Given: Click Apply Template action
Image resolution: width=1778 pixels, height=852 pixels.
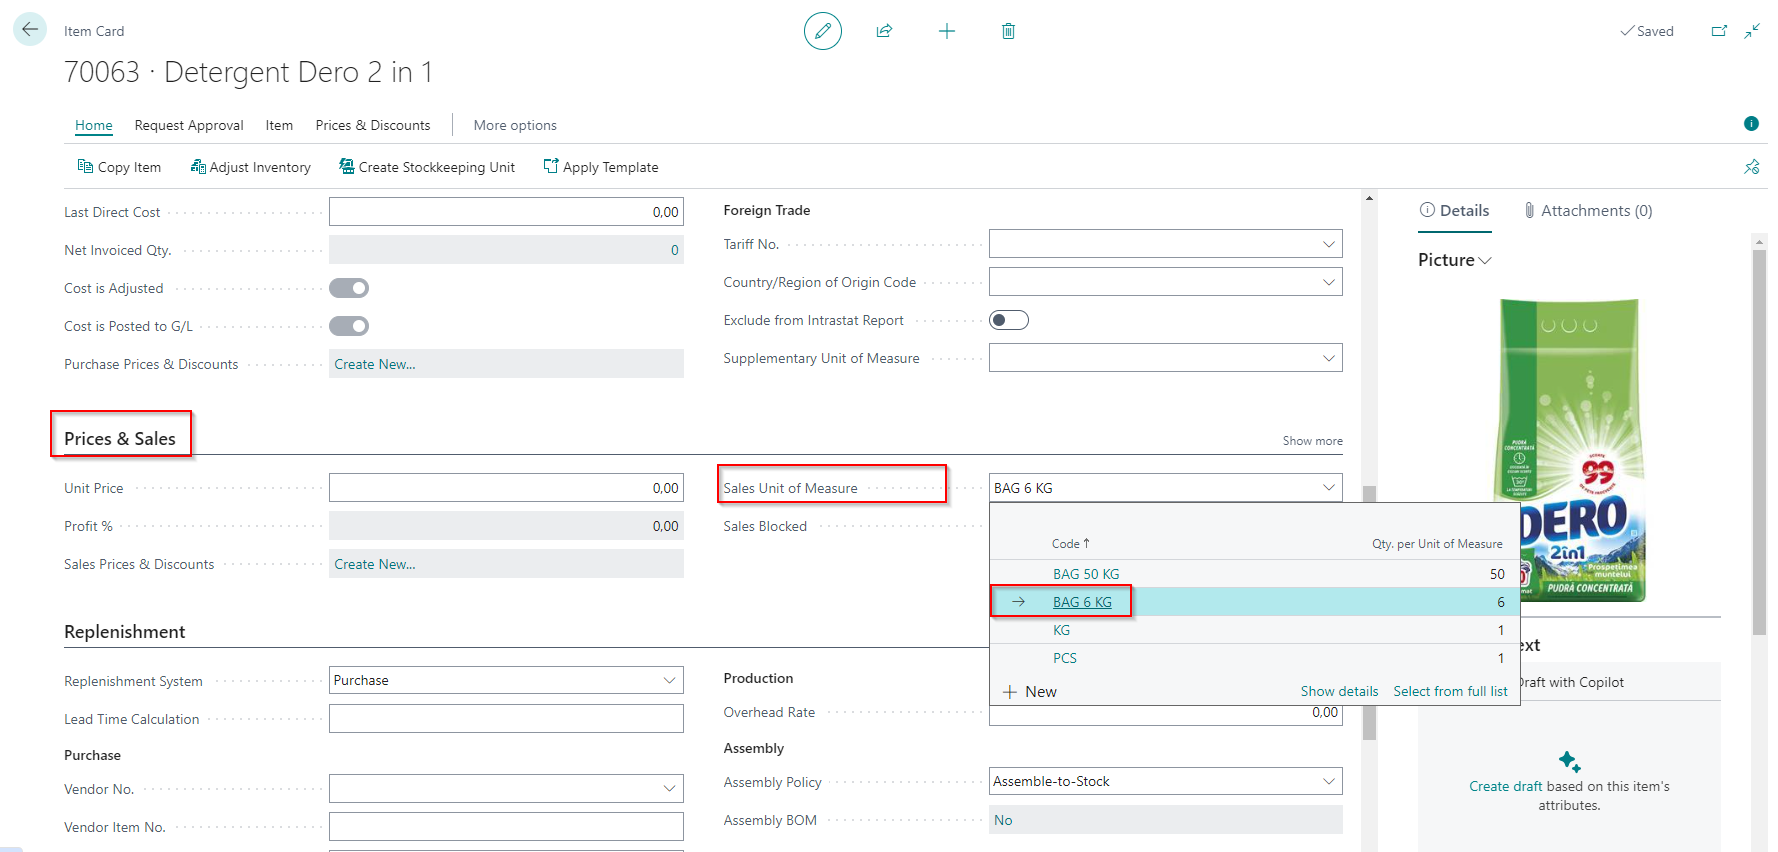Looking at the screenshot, I should tap(601, 167).
